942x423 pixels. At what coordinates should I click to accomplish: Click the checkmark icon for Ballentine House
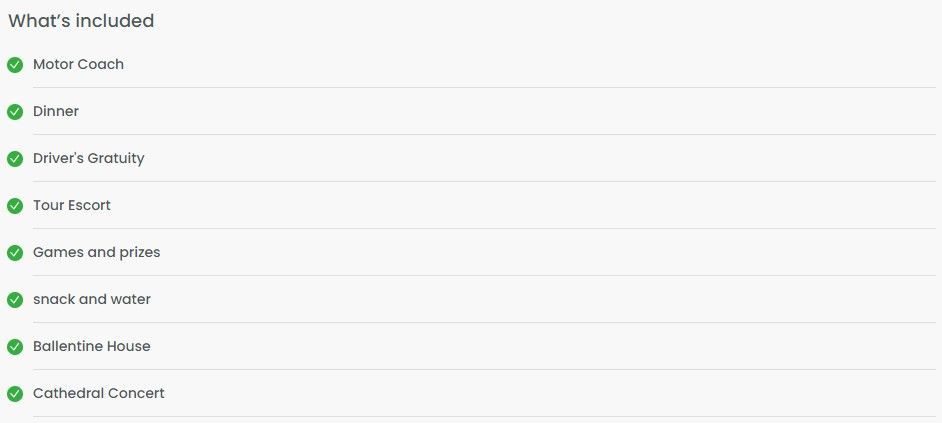point(15,347)
